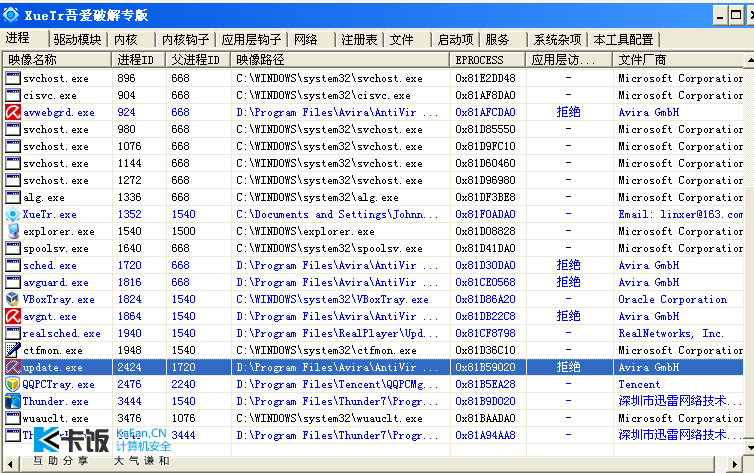
Task: Select the VBoxTray.exe process name
Action: click(59, 299)
